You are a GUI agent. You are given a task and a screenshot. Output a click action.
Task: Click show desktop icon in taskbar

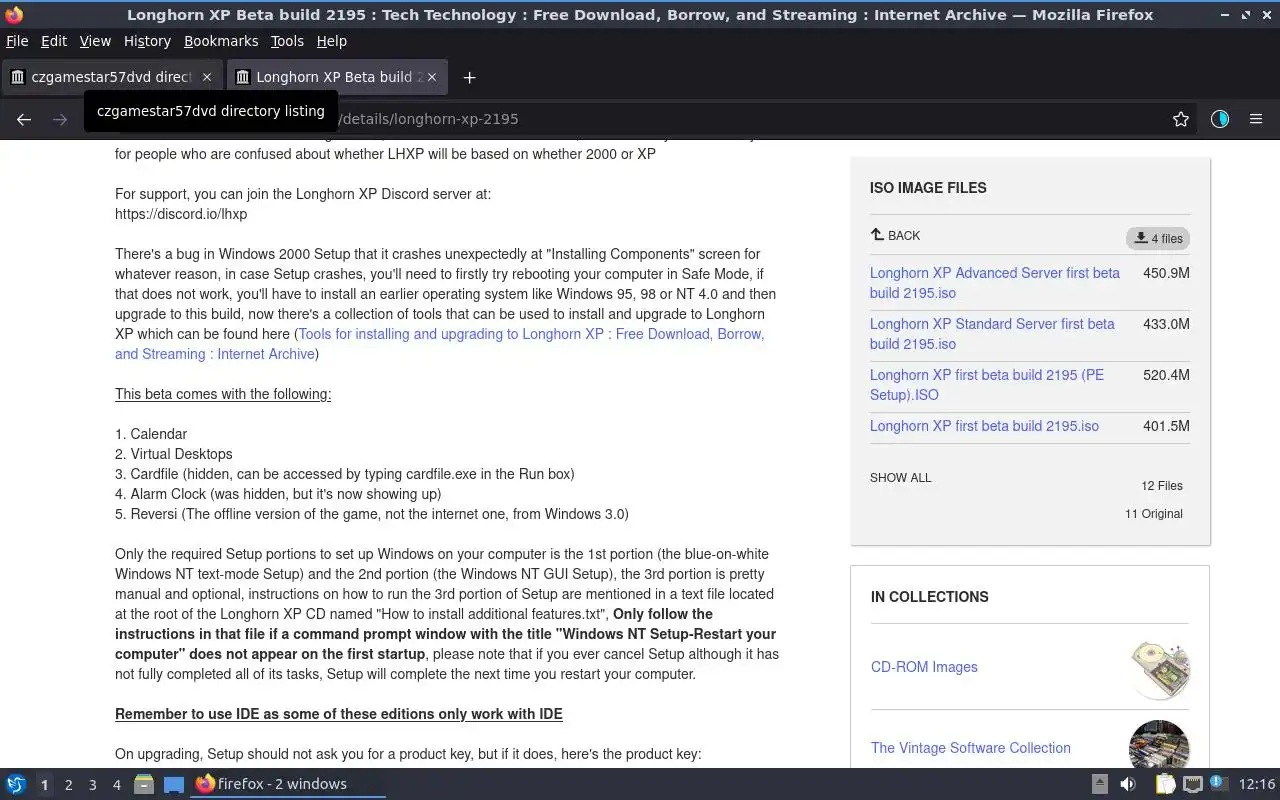(x=174, y=784)
